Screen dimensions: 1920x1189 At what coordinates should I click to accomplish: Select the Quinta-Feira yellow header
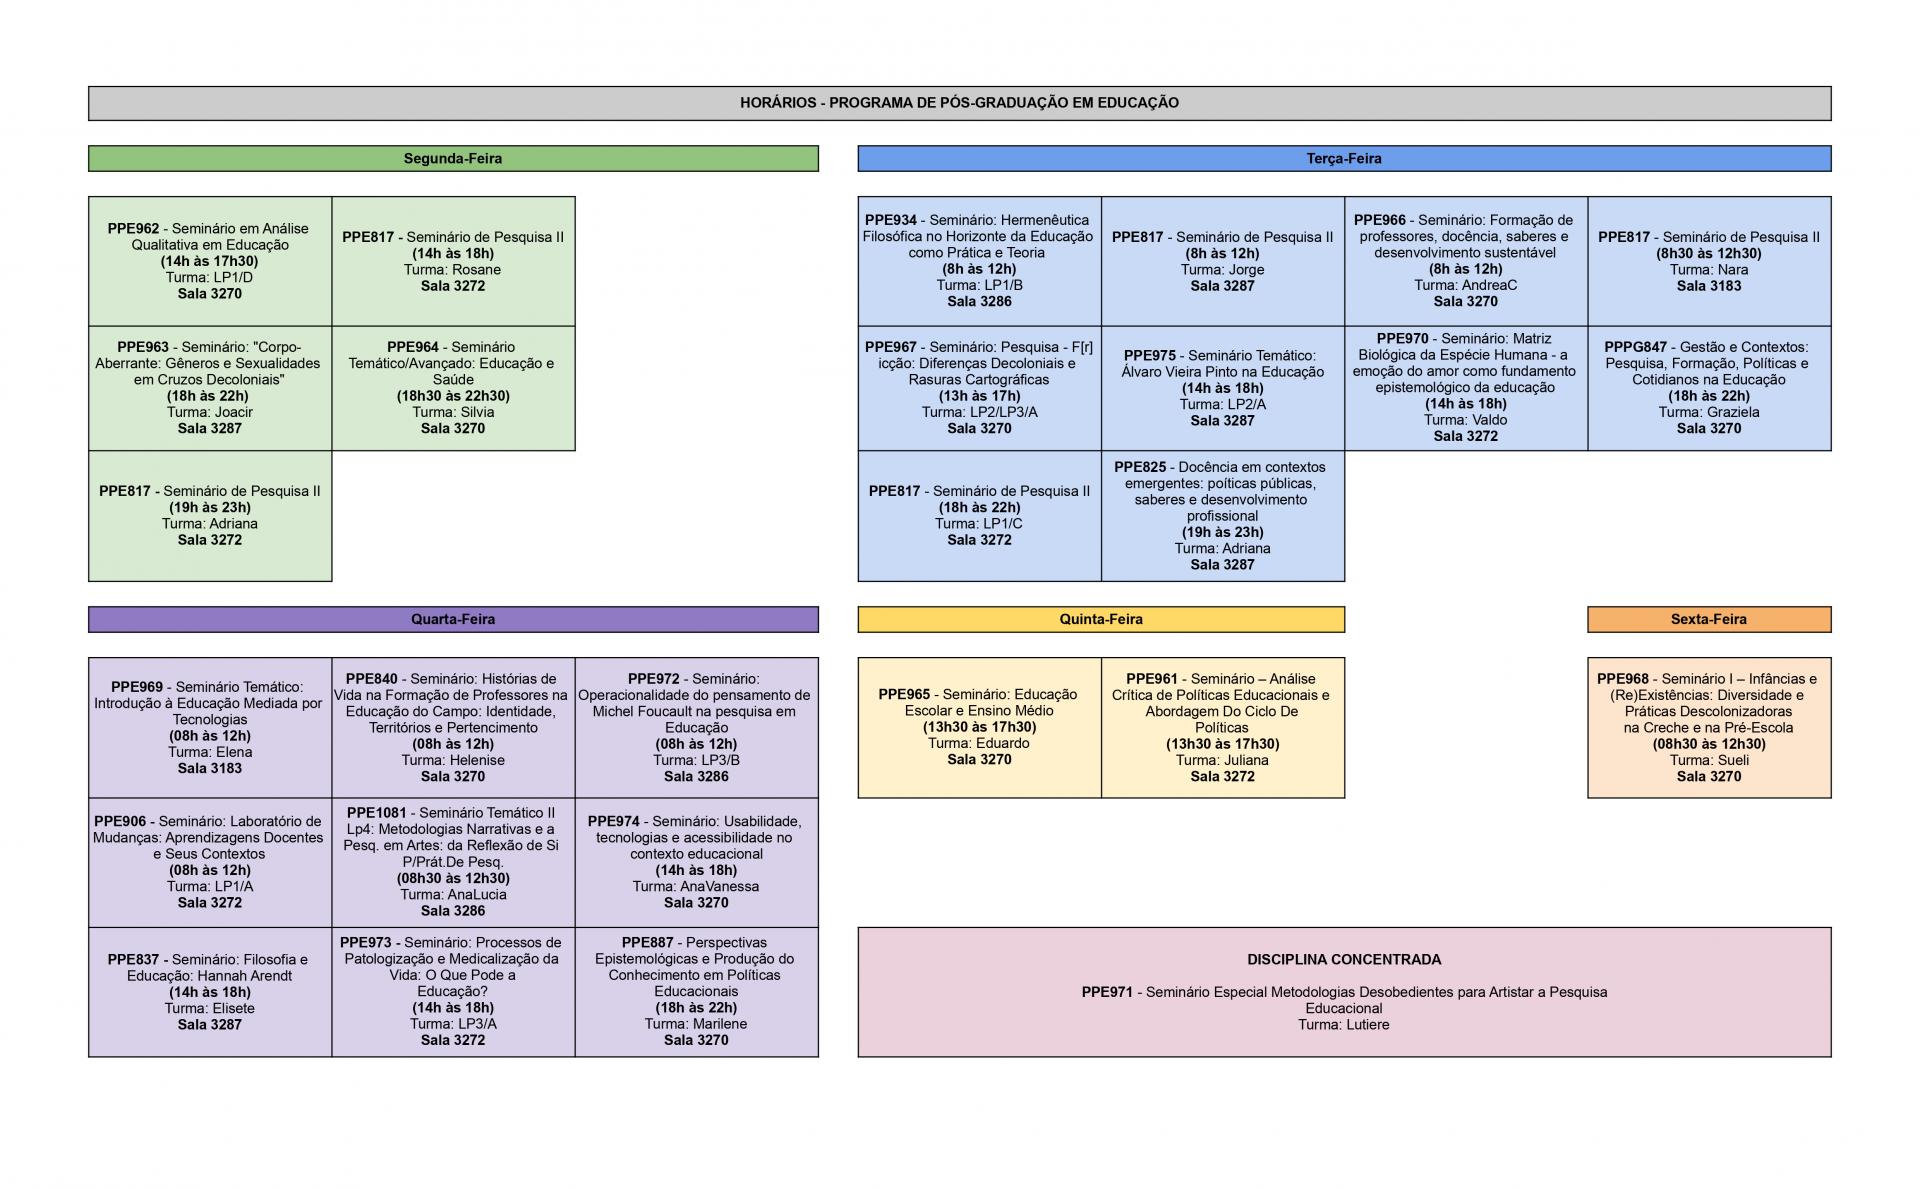[1100, 619]
